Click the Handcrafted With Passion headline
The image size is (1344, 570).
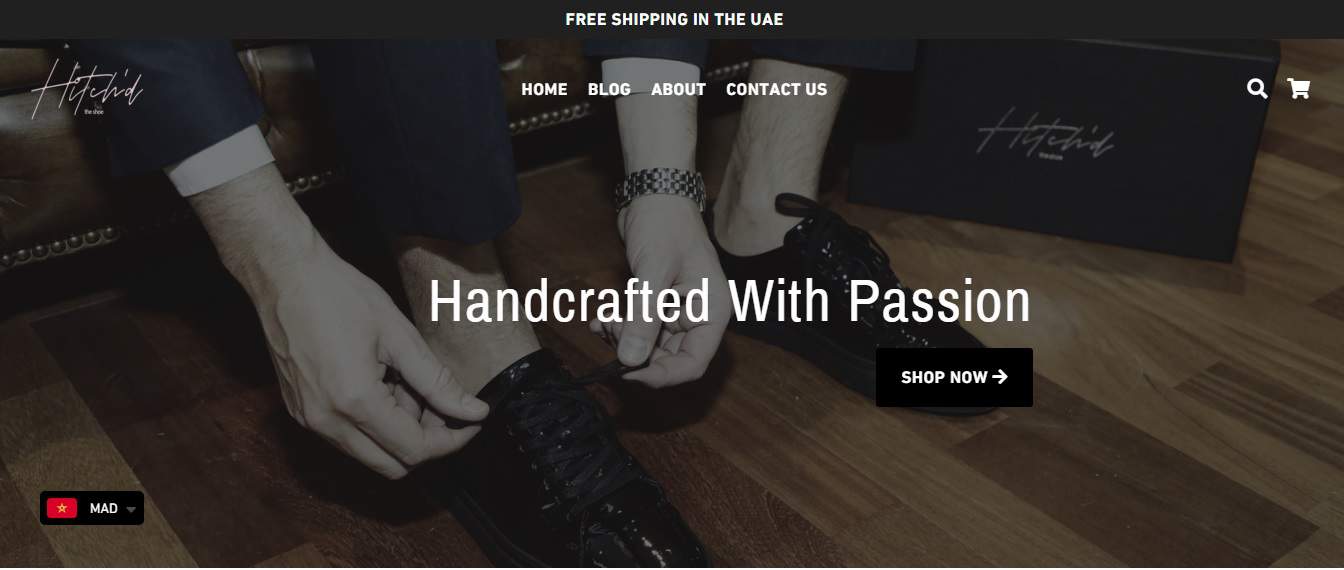730,302
